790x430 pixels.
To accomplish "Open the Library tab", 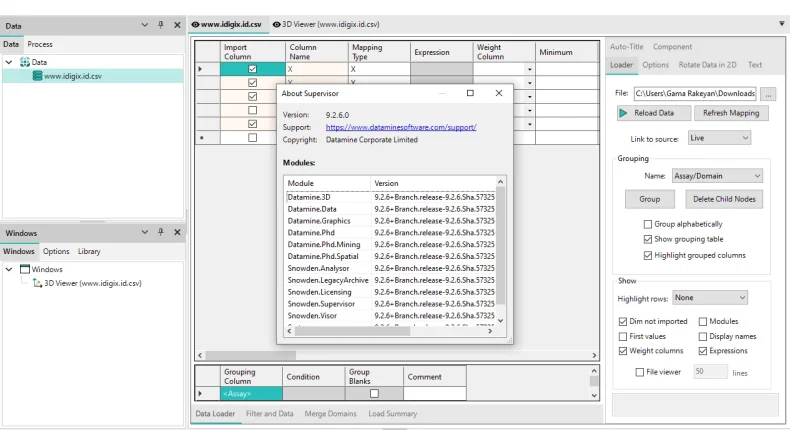I will [x=89, y=251].
